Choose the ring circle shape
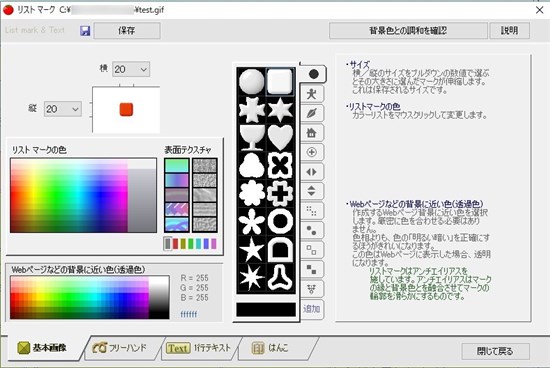This screenshot has width=550, height=368. pyautogui.click(x=280, y=221)
